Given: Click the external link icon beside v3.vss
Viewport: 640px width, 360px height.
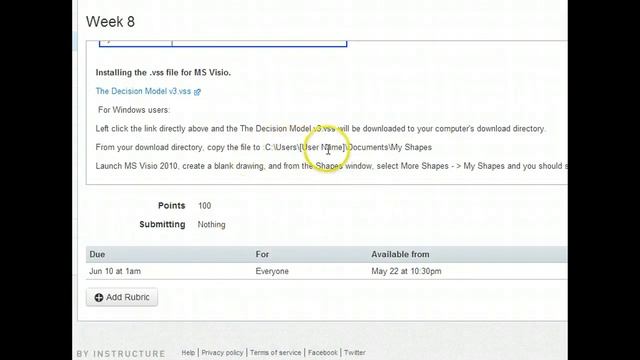Looking at the screenshot, I should click(197, 92).
